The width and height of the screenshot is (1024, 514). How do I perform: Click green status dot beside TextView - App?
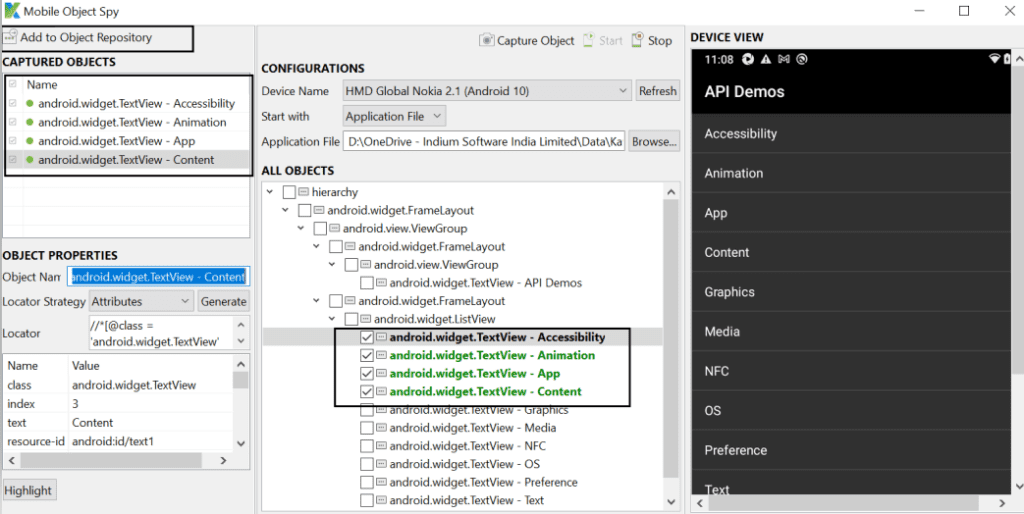tap(30, 141)
